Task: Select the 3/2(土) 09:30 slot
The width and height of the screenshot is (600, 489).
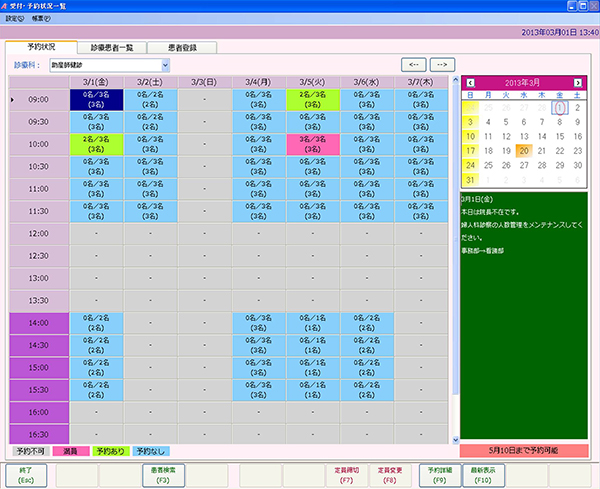Action: 150,122
